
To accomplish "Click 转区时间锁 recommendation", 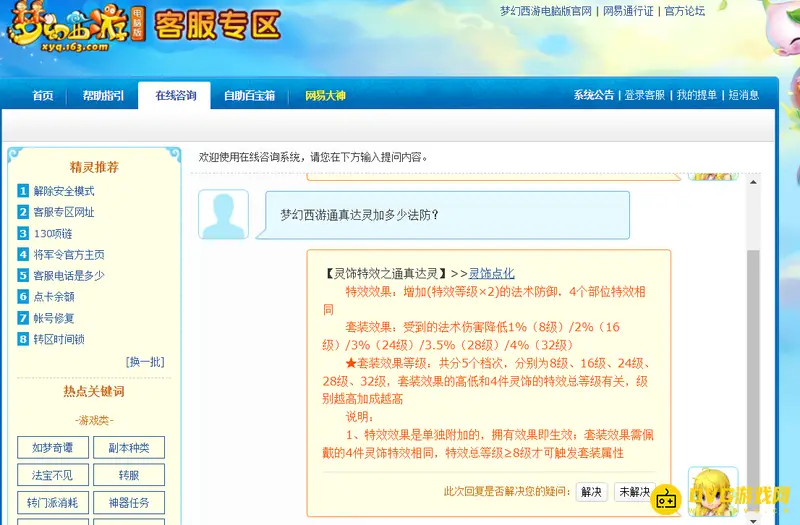I will 59,339.
